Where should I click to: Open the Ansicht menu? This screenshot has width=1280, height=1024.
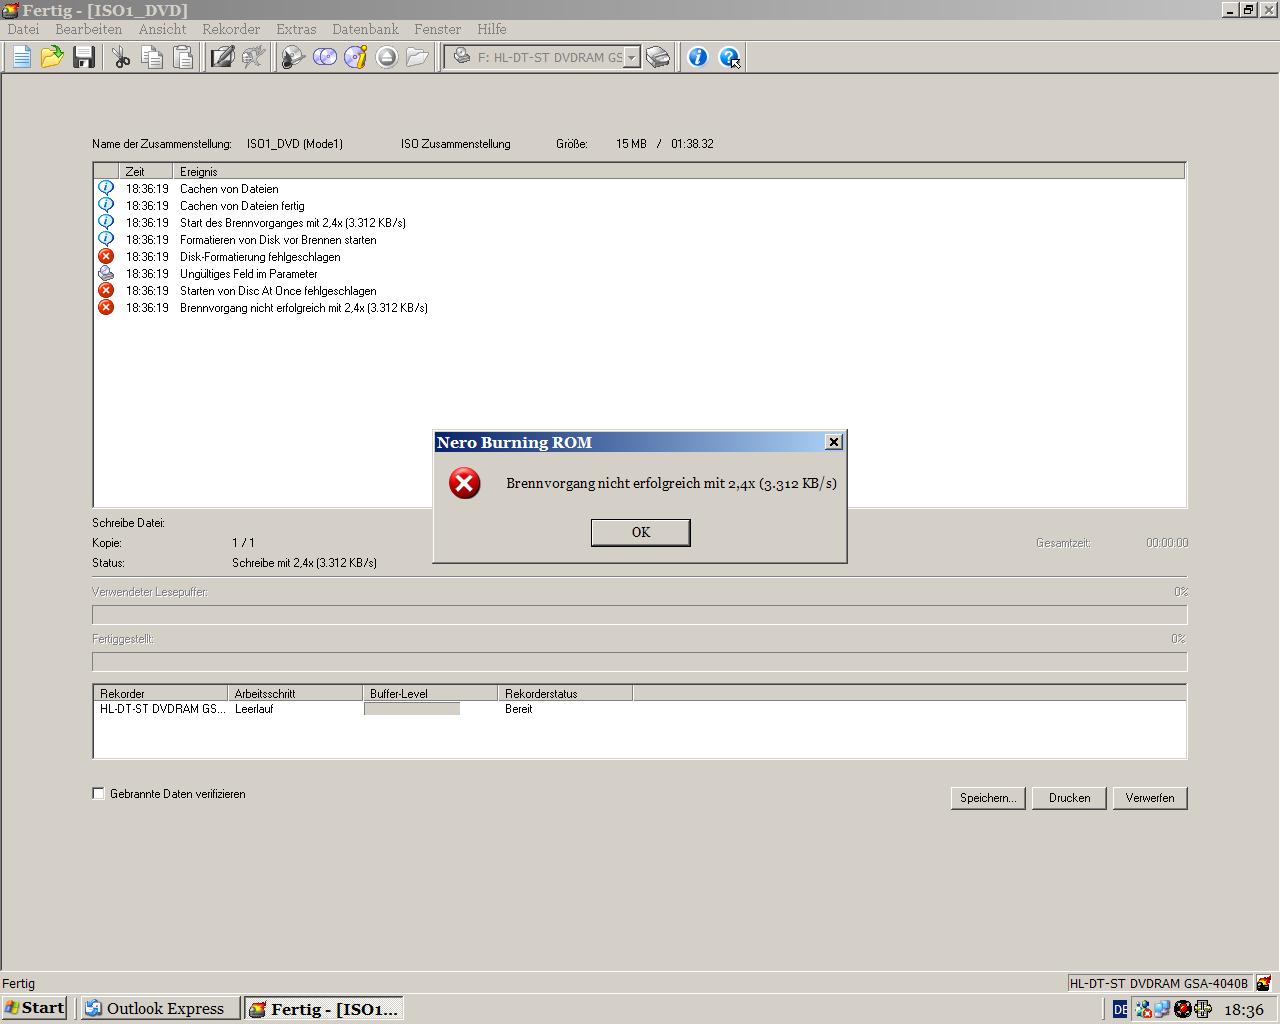pyautogui.click(x=162, y=29)
